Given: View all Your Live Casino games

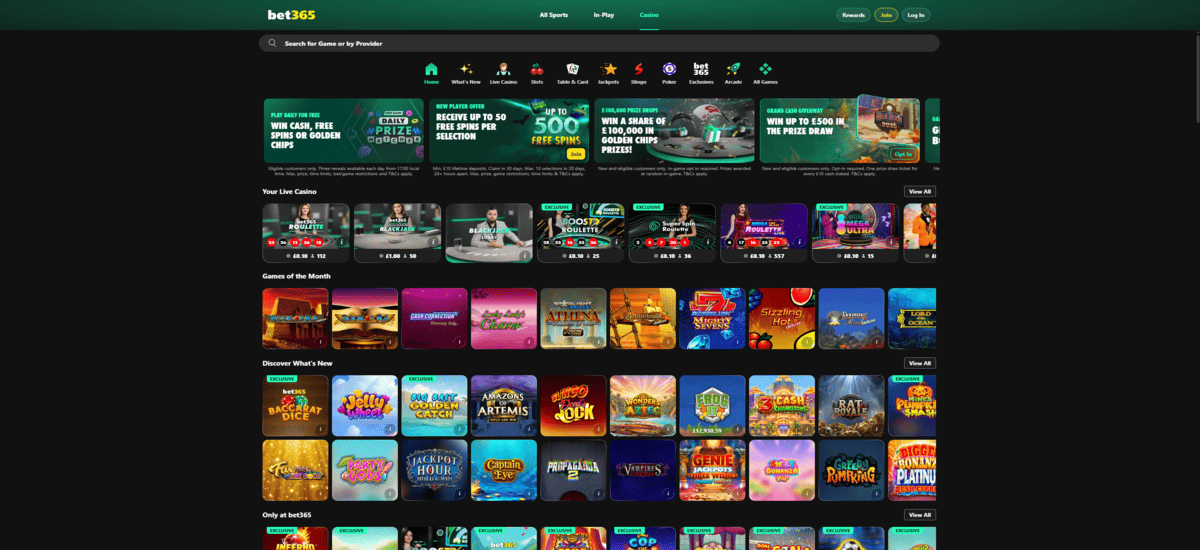Looking at the screenshot, I should pyautogui.click(x=920, y=191).
